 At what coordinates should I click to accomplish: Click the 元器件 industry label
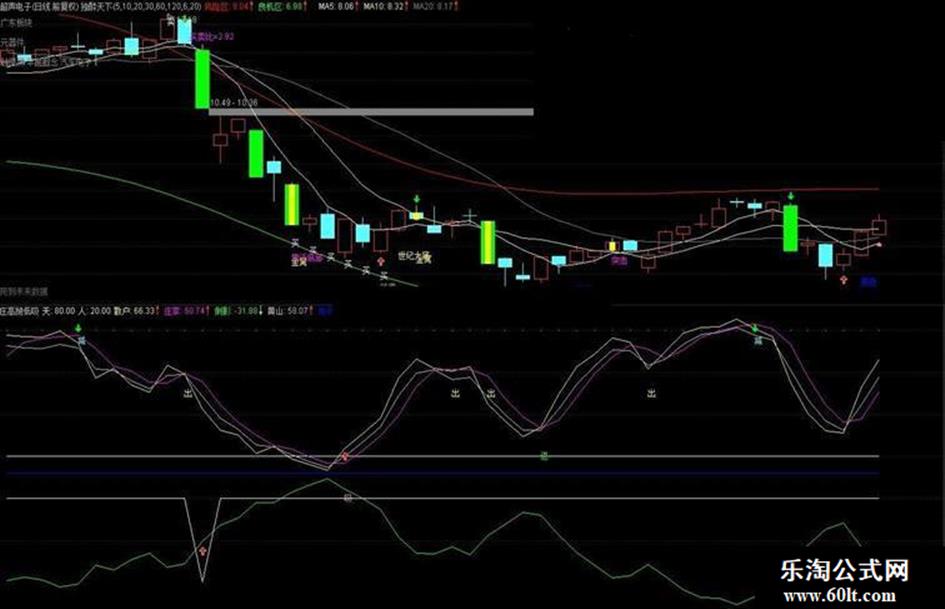pyautogui.click(x=12, y=42)
